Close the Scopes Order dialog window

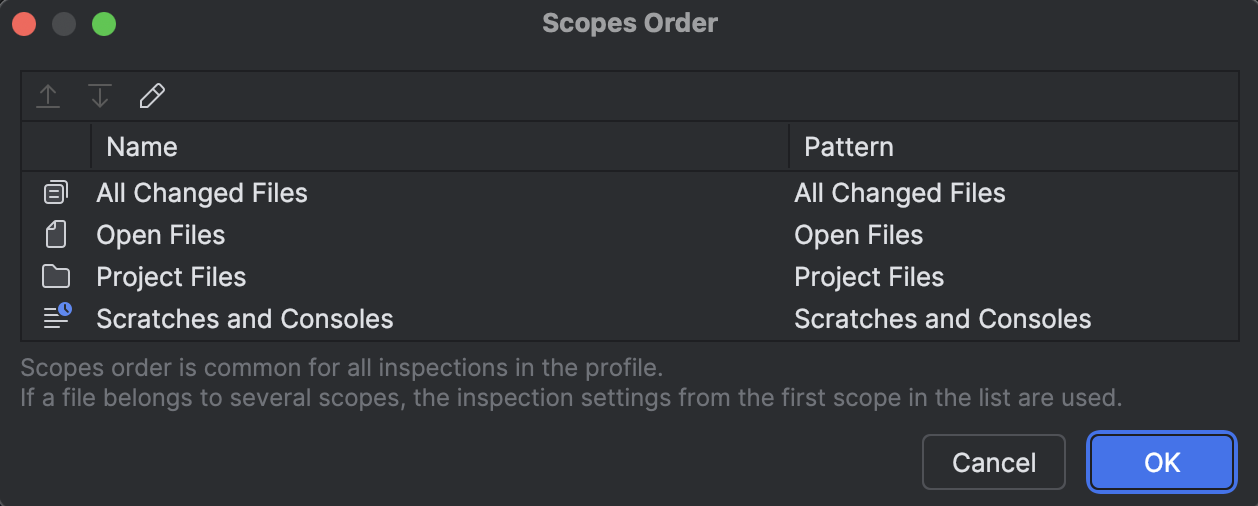(24, 23)
